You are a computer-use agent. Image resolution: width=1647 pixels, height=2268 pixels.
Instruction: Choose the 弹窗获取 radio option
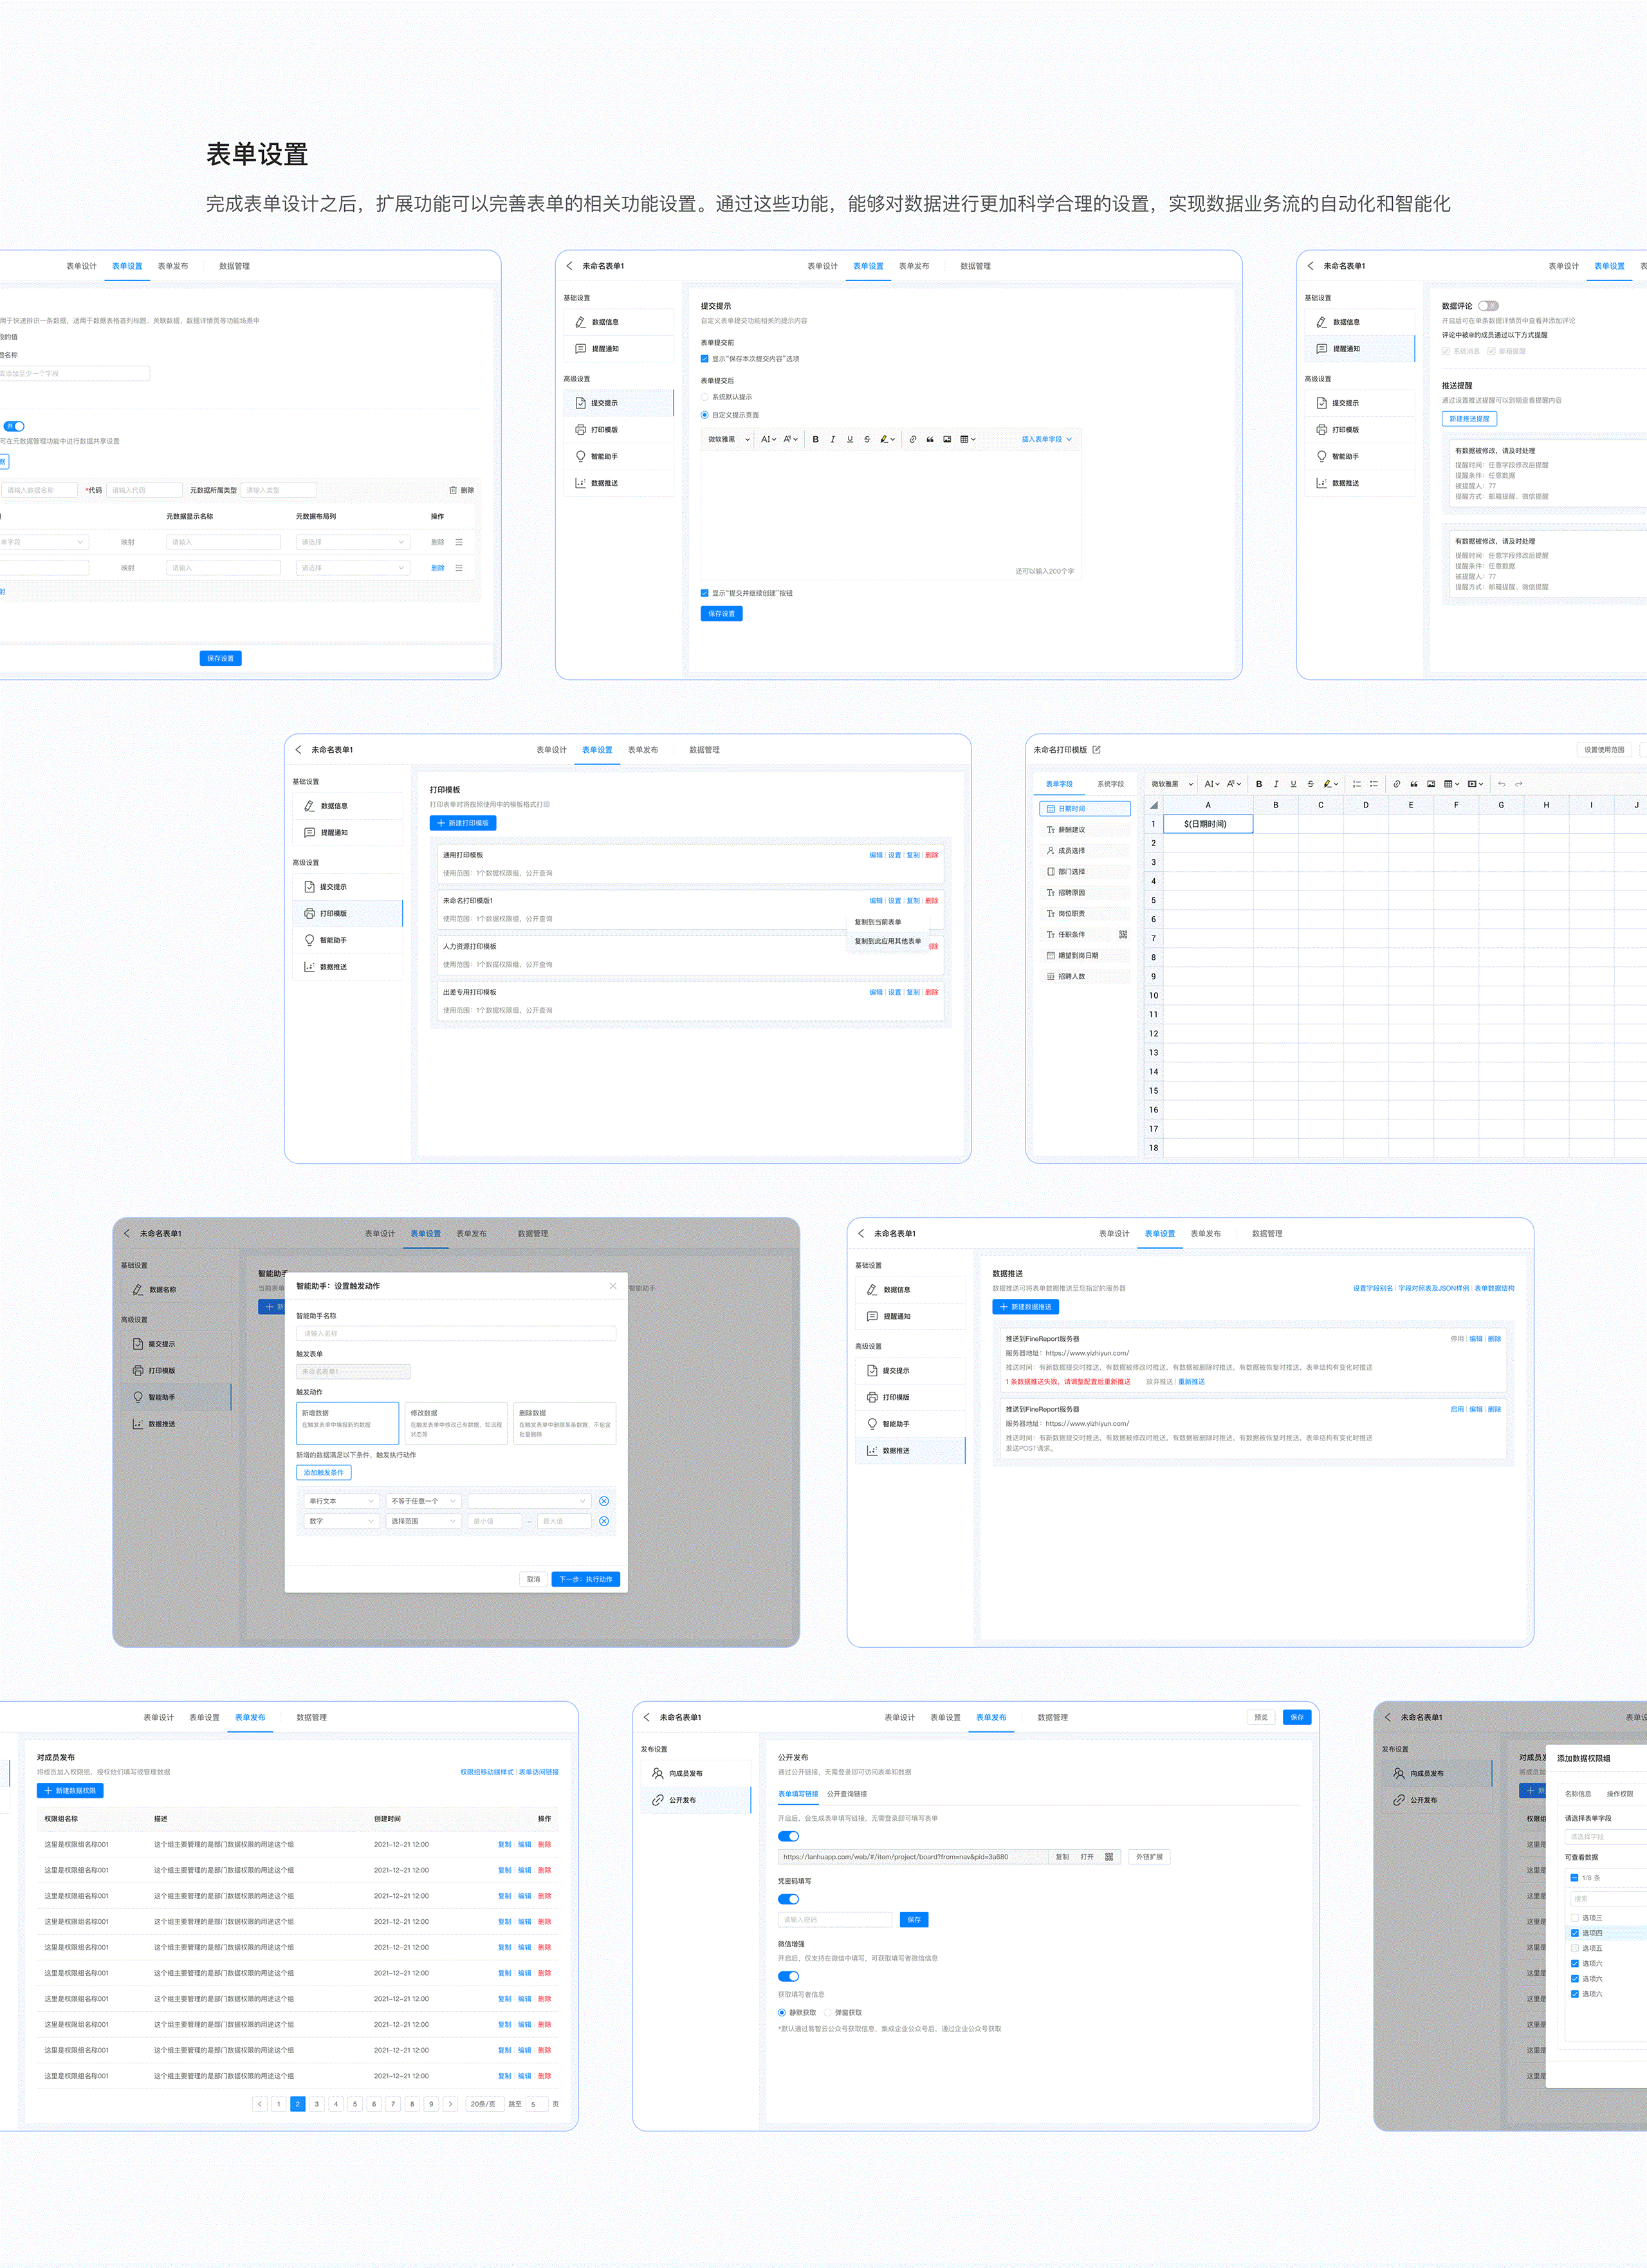coord(827,2013)
